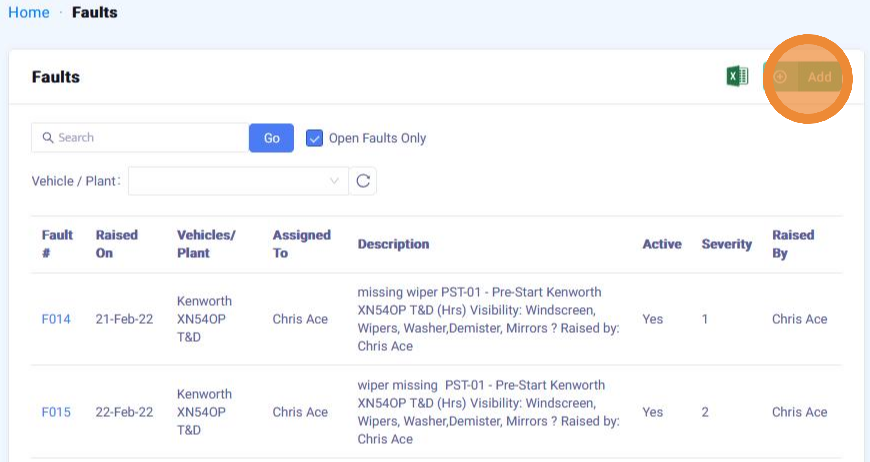Viewport: 870px width, 462px height.
Task: Click the magnifier icon in the search box
Action: [x=47, y=138]
